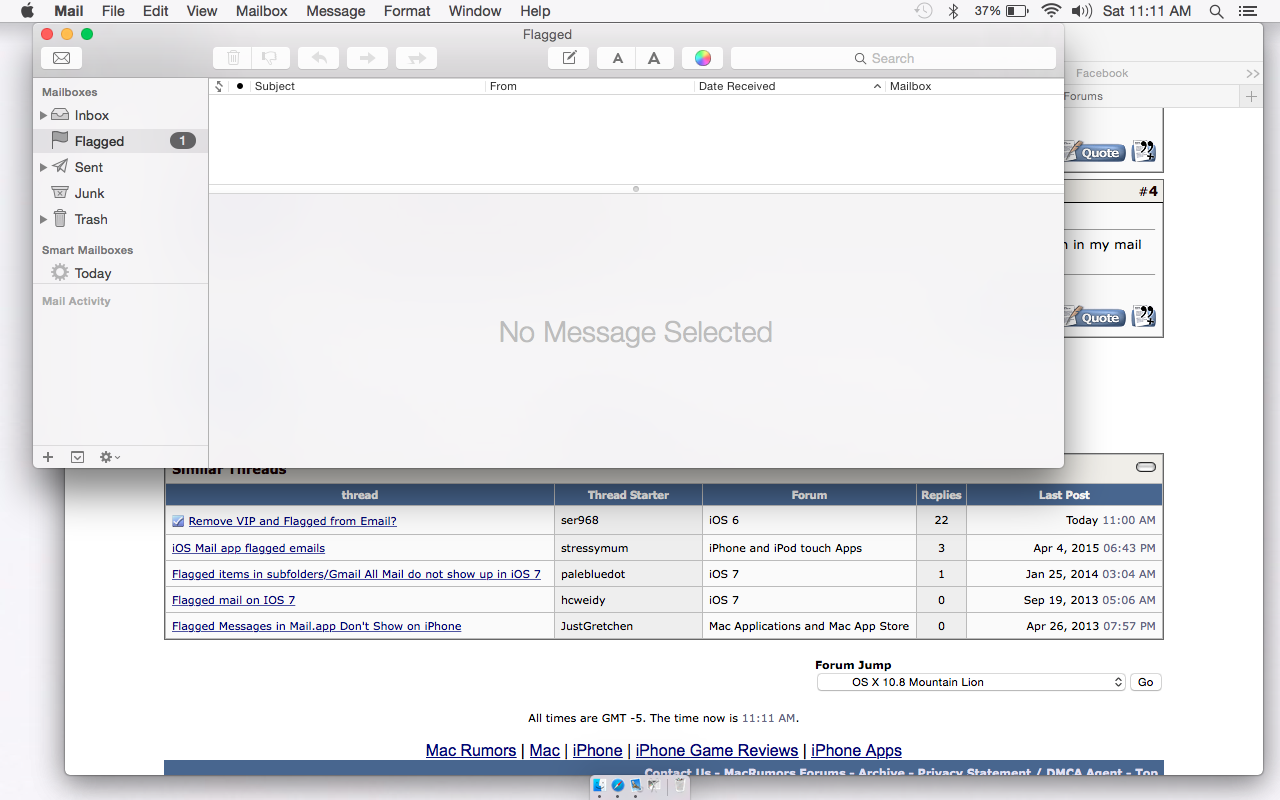
Task: Click the Time Machine menu bar icon
Action: (x=924, y=11)
